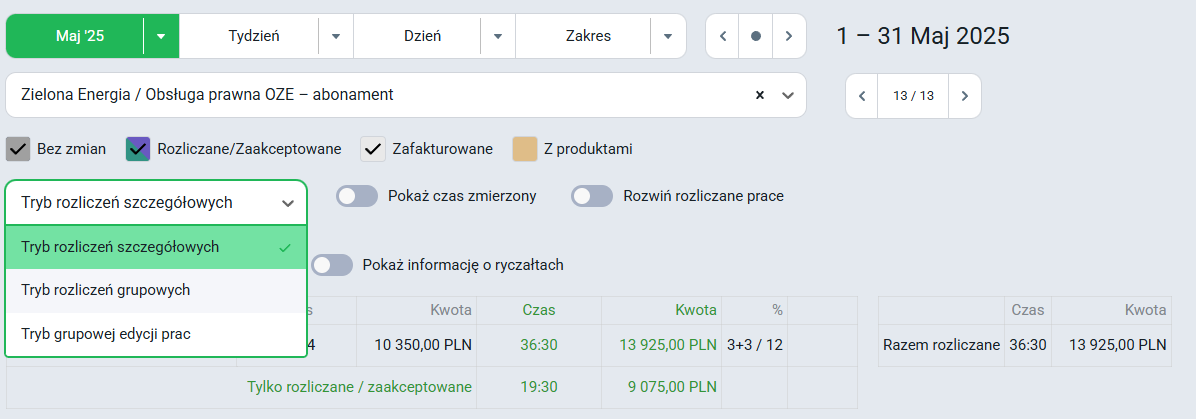Click the Z produktami color box
1196x419 pixels.
[x=525, y=149]
